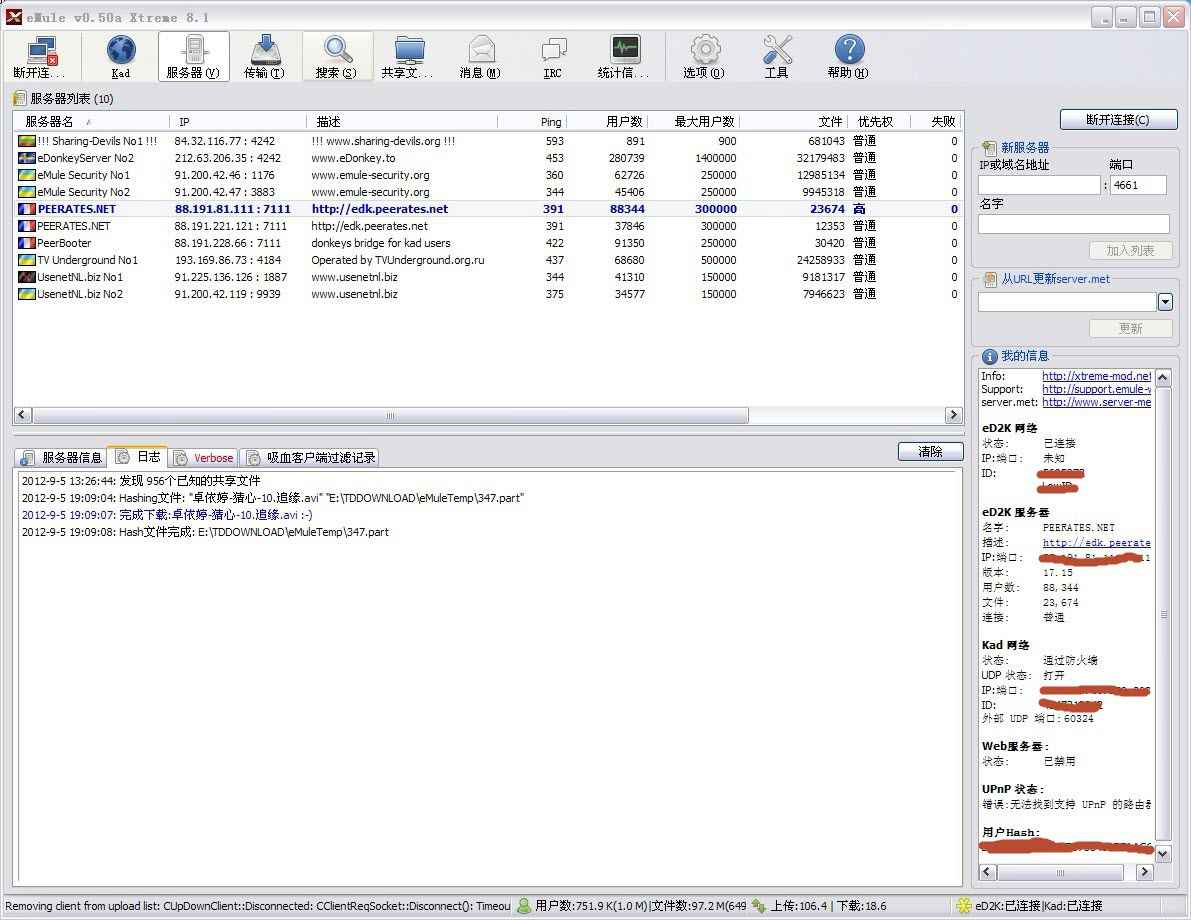Click the server list scroll left arrow
The width and height of the screenshot is (1191, 920).
click(23, 415)
